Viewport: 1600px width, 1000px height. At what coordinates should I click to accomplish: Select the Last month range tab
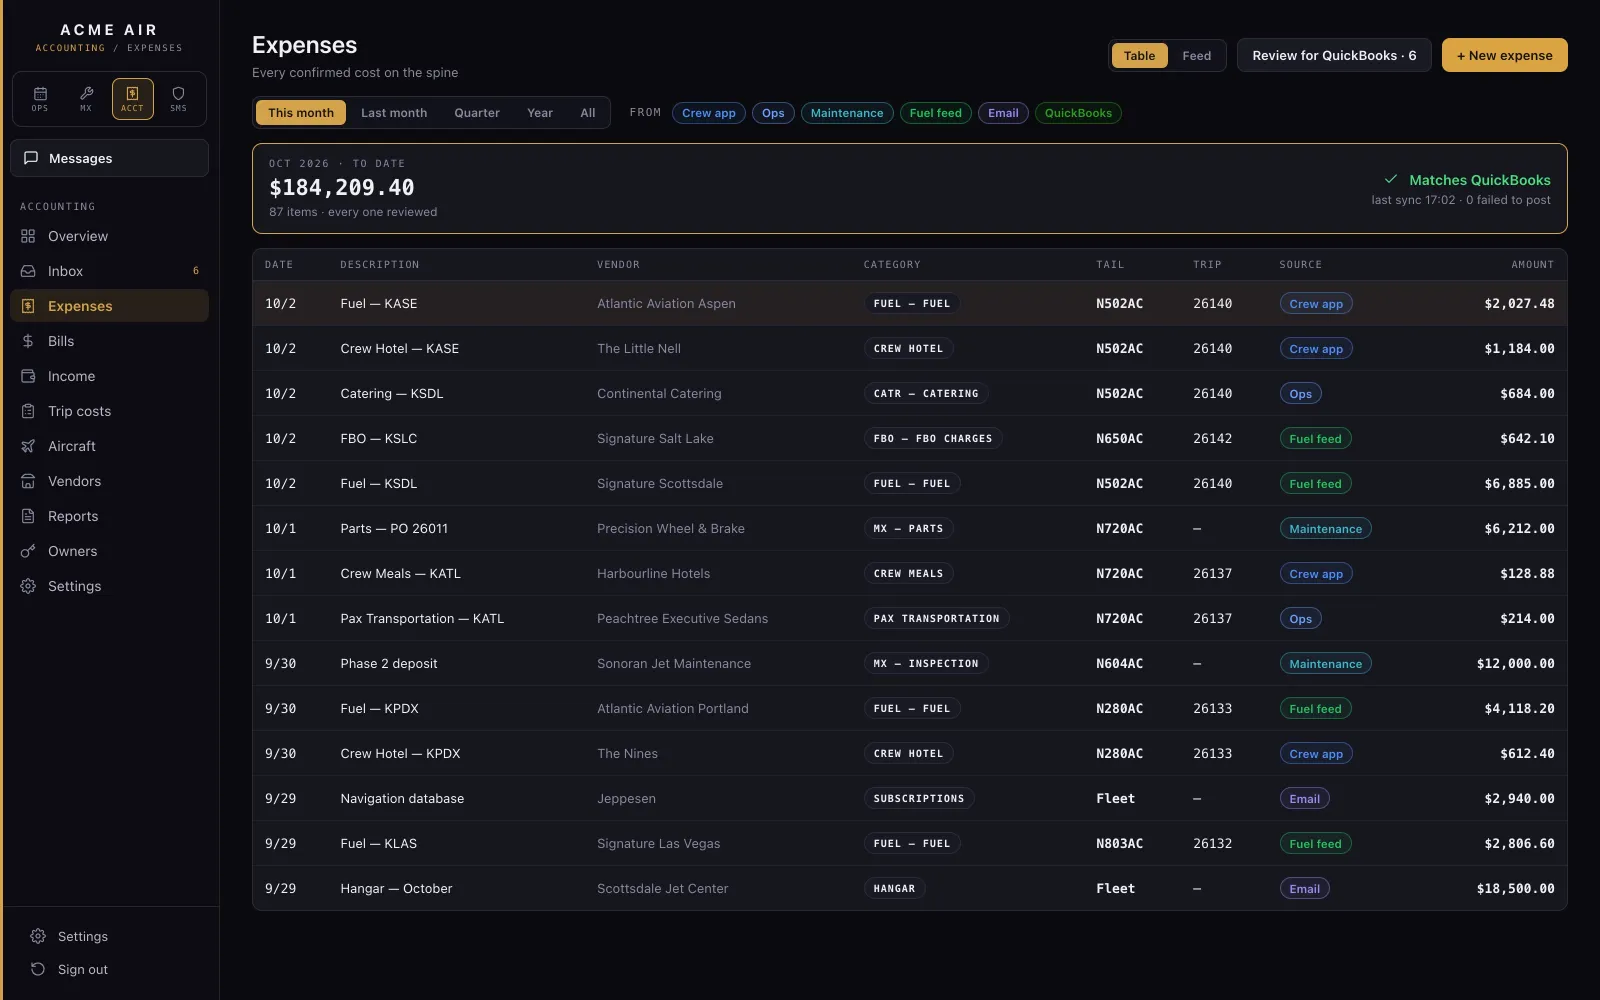point(394,113)
